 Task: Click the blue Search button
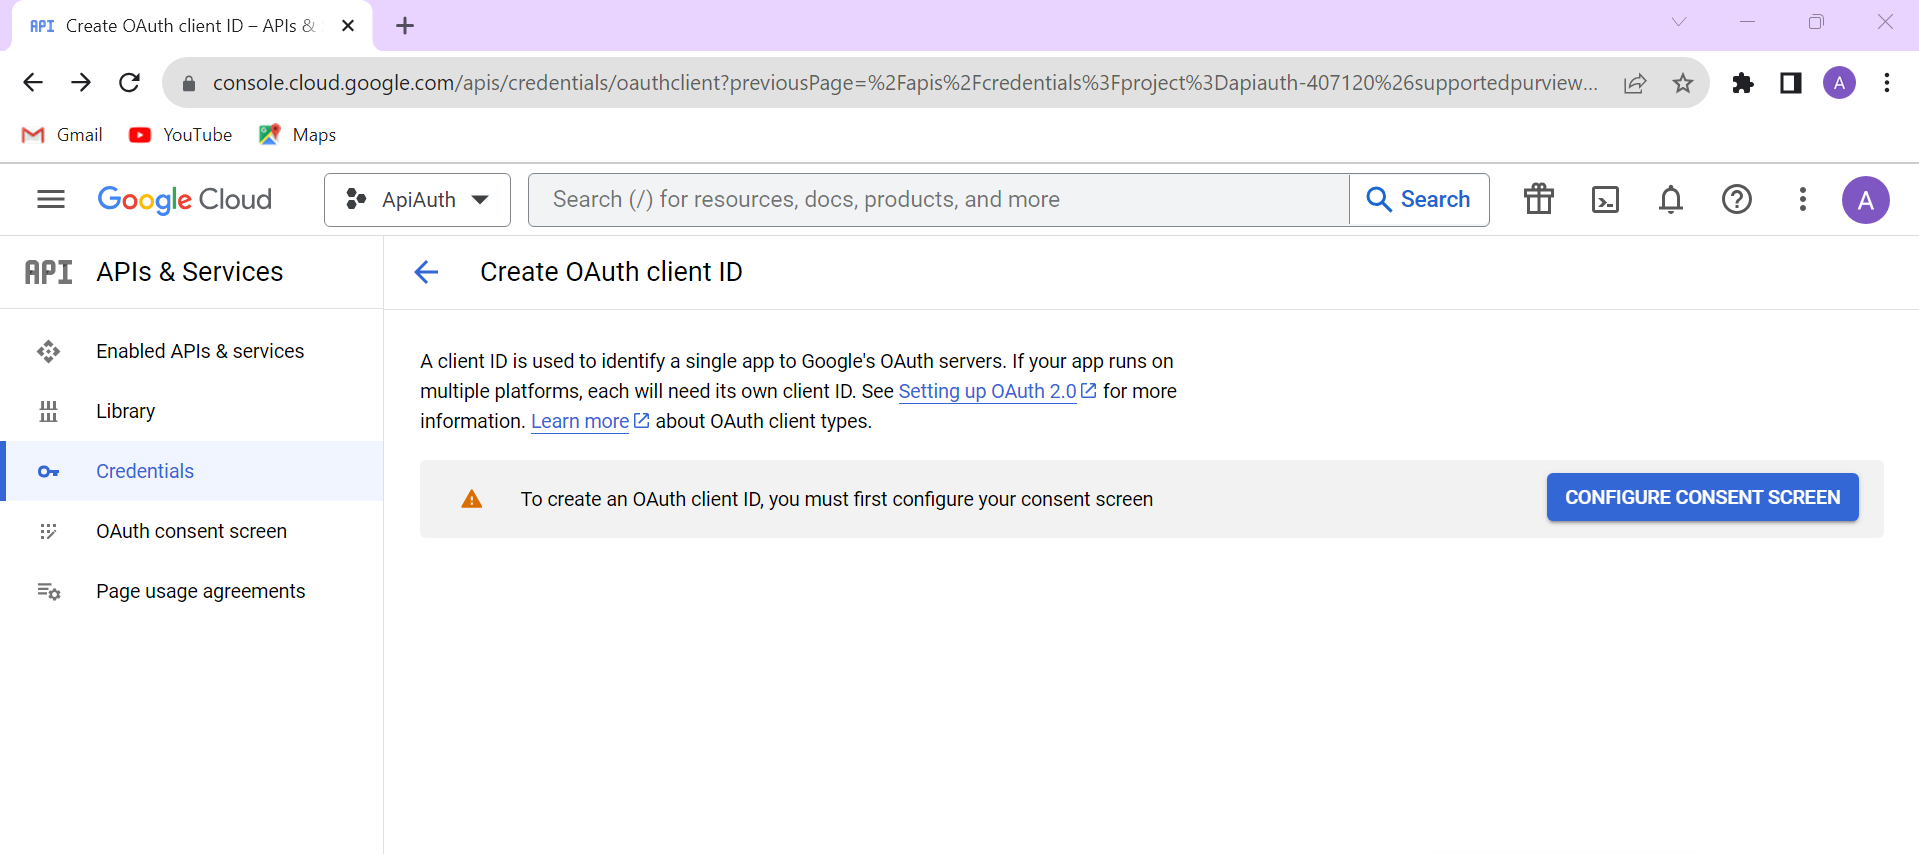(x=1419, y=200)
